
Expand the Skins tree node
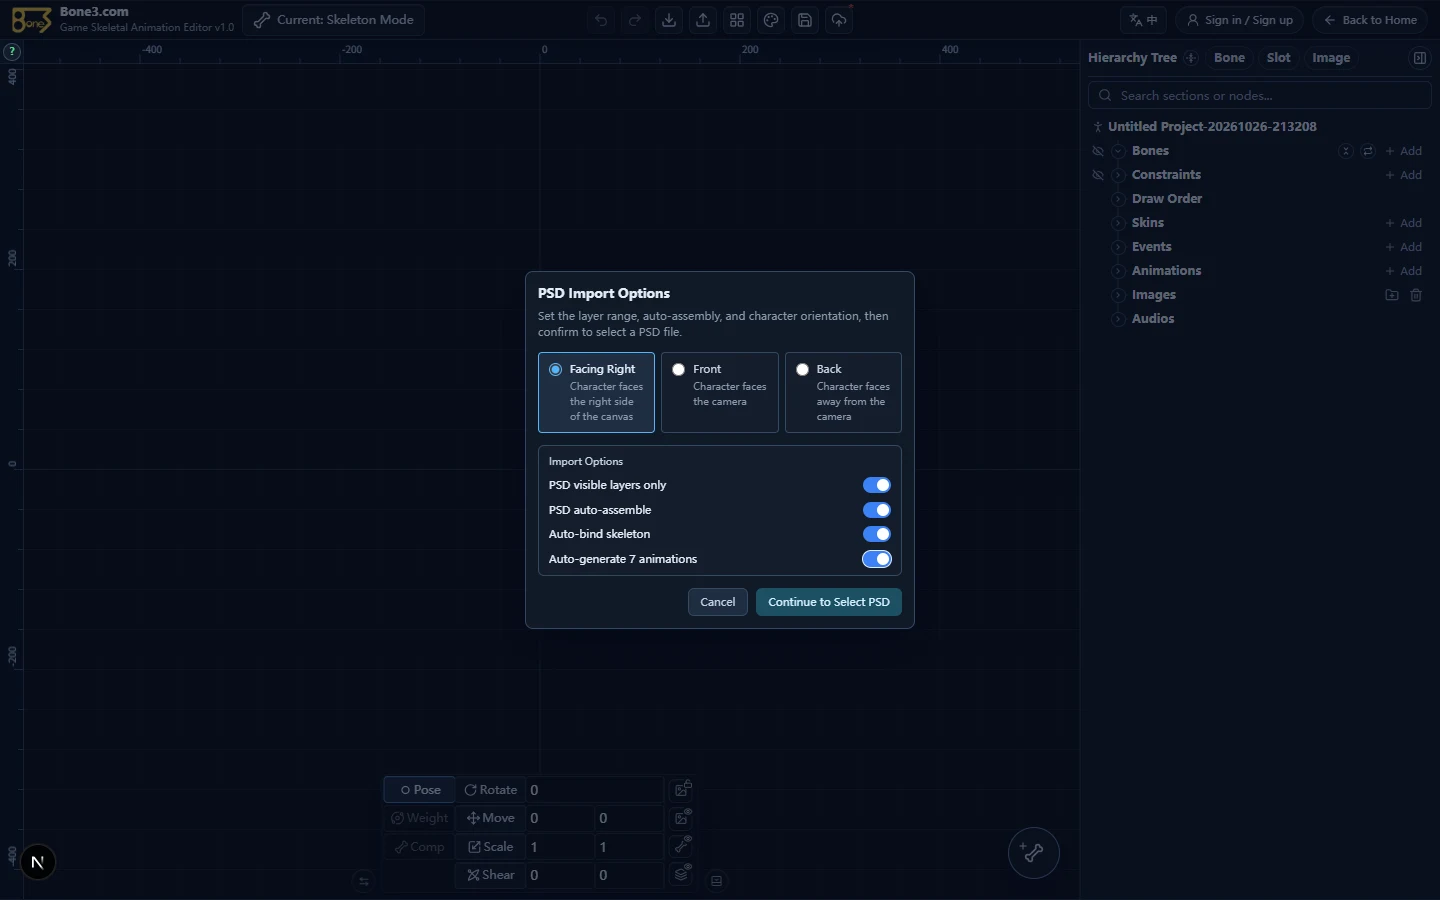tap(1118, 223)
